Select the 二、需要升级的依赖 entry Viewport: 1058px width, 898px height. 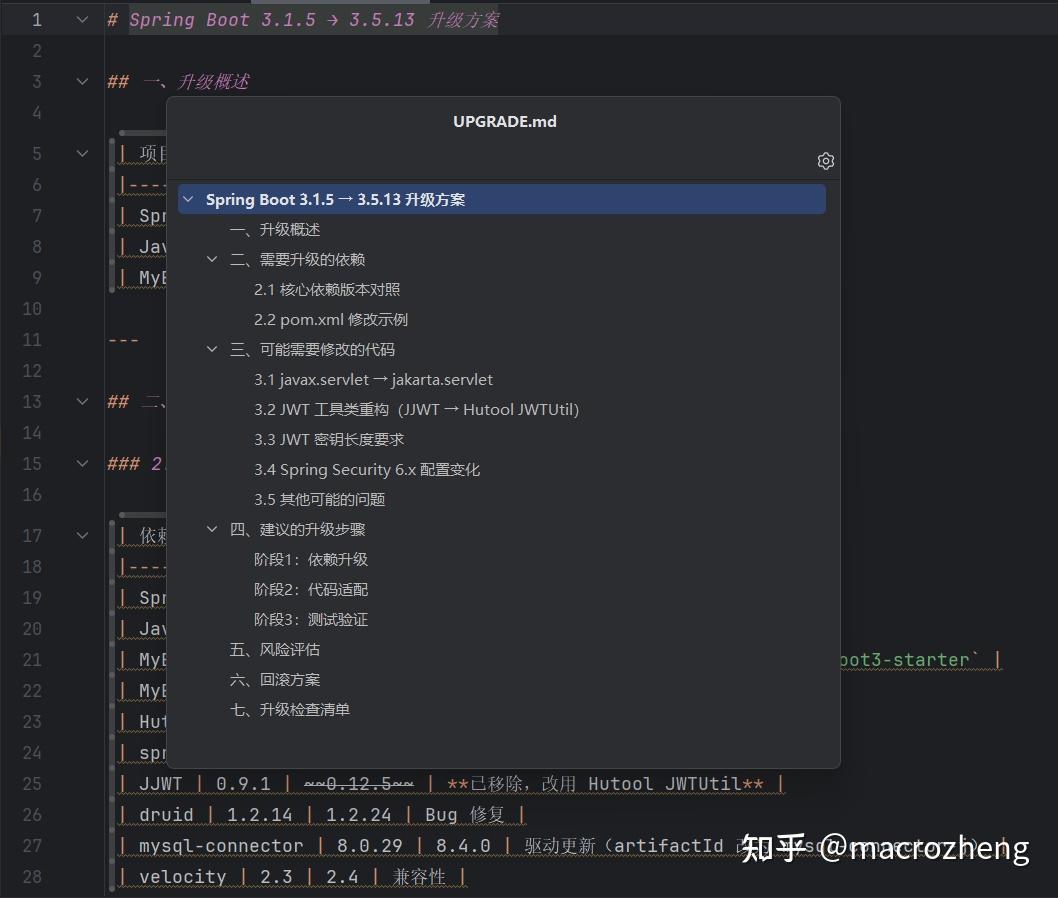297,260
